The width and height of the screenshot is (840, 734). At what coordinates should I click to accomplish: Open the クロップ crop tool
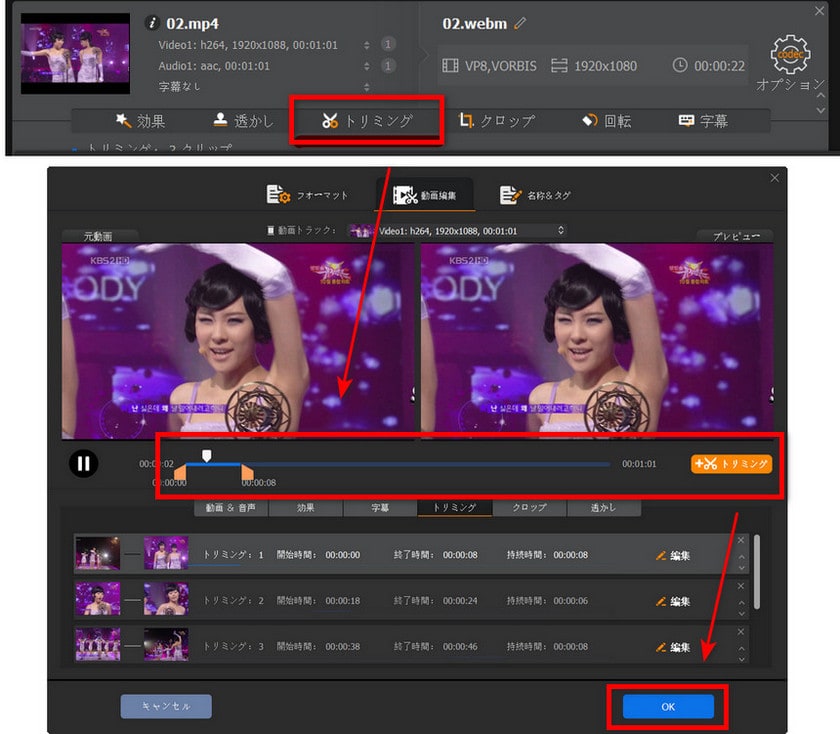pyautogui.click(x=497, y=121)
